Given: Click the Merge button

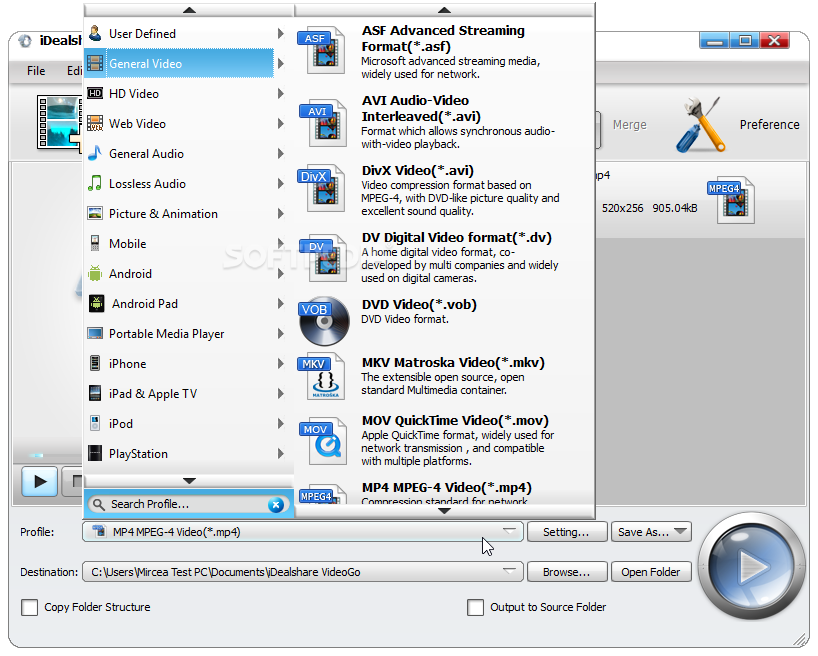Looking at the screenshot, I should [629, 125].
